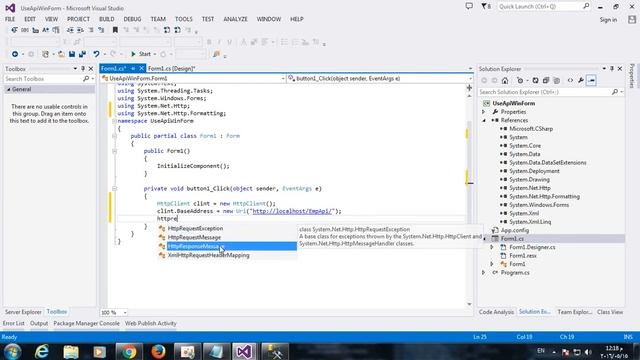Click the Open File folder icon
Screen dimensions: 640x360
(61, 54)
